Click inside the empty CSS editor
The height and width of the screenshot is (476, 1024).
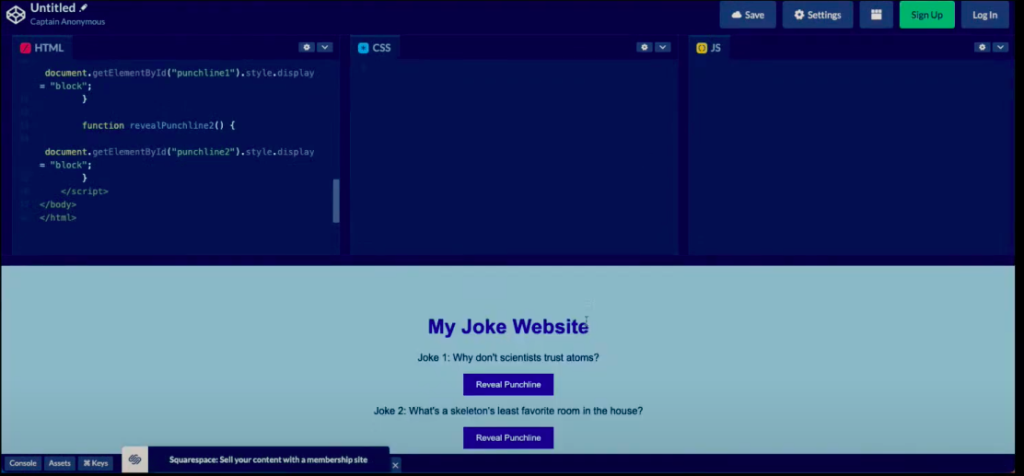(x=514, y=157)
